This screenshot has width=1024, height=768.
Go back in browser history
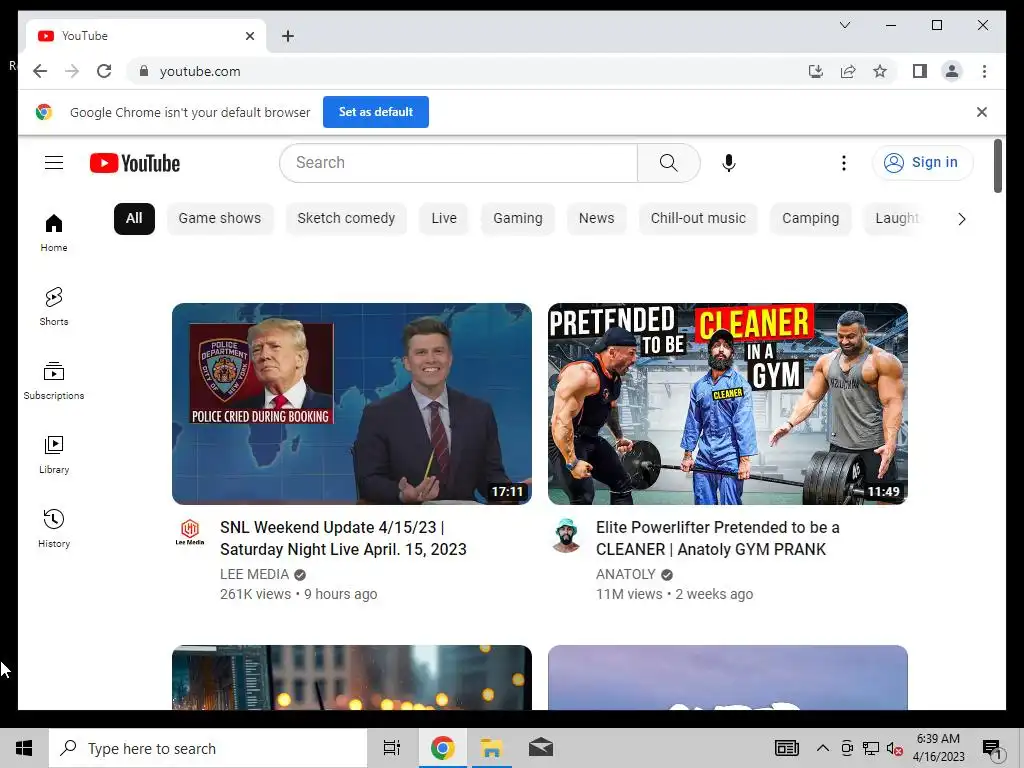pos(40,71)
